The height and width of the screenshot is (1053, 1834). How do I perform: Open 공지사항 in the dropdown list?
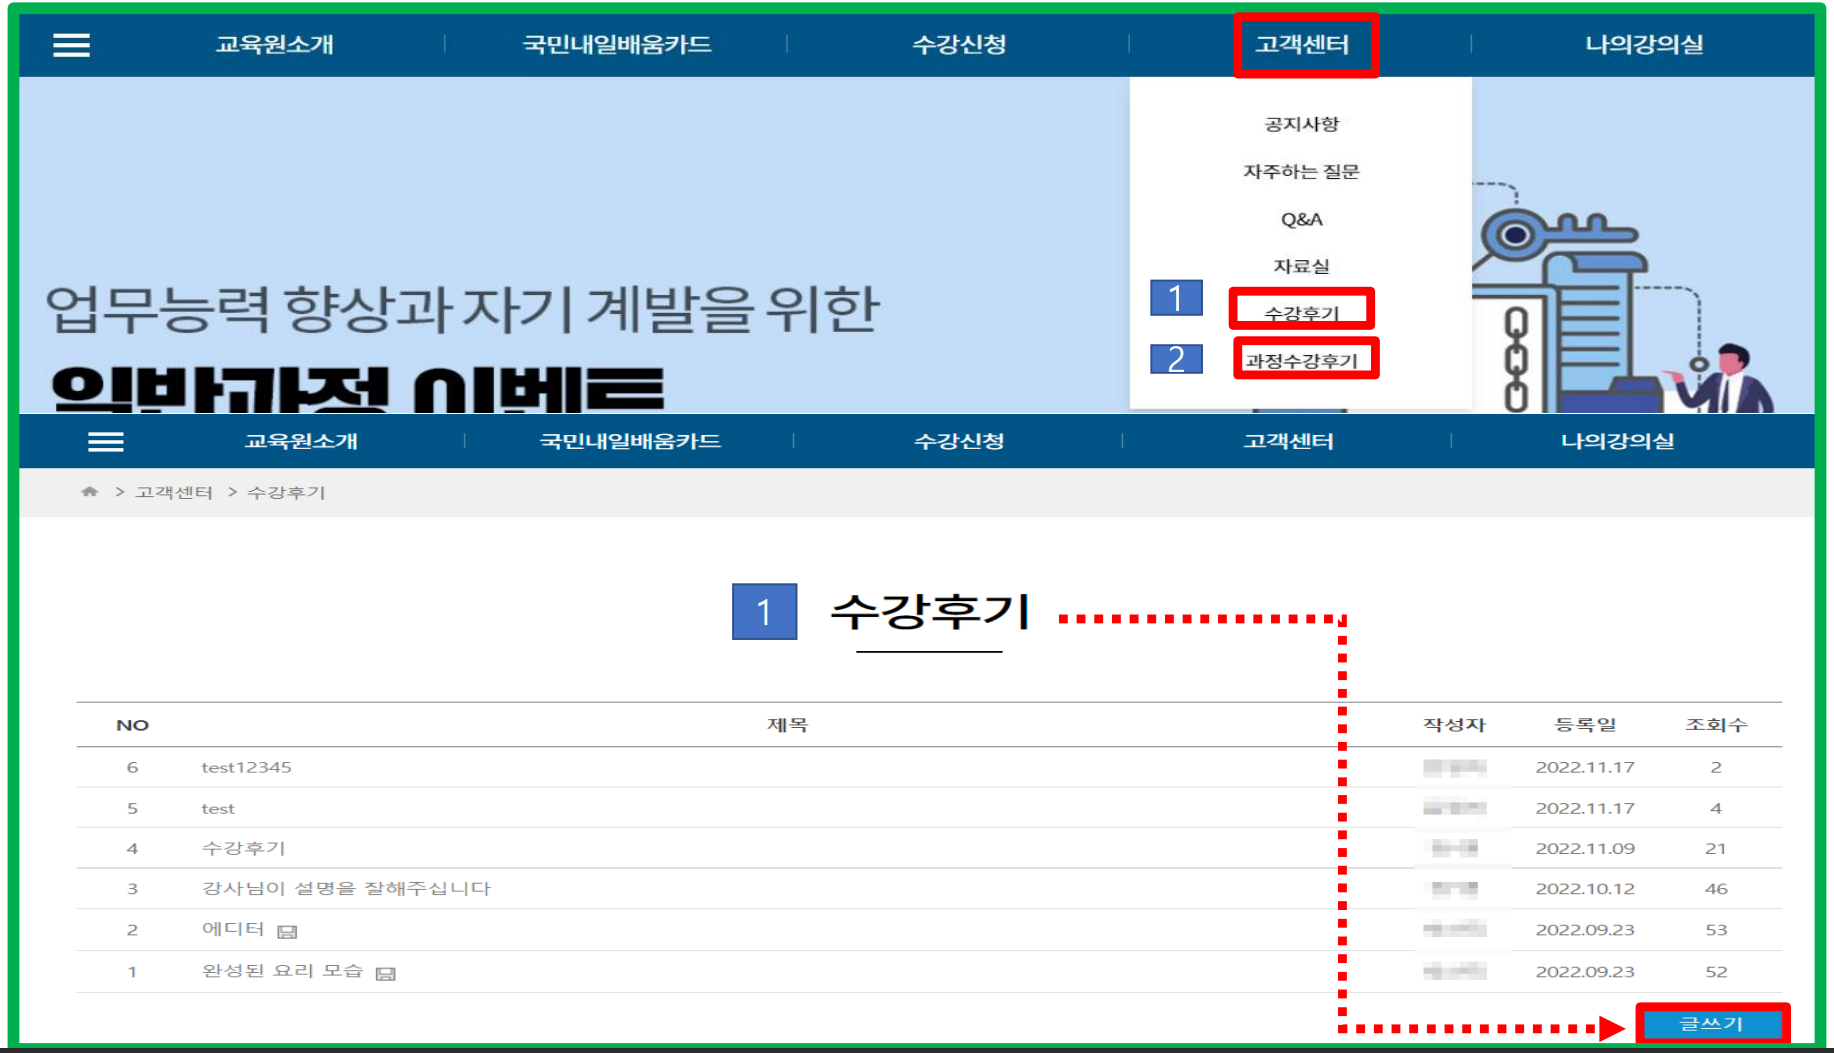click(1301, 124)
